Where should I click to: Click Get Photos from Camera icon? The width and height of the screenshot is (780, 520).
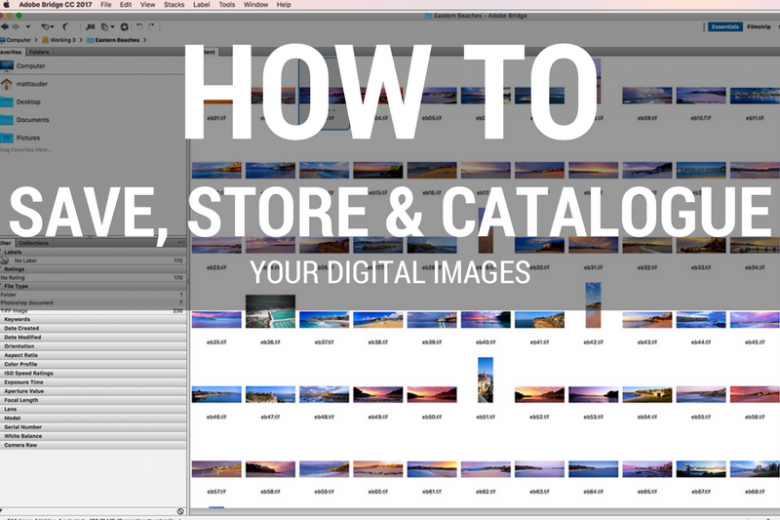[91, 27]
